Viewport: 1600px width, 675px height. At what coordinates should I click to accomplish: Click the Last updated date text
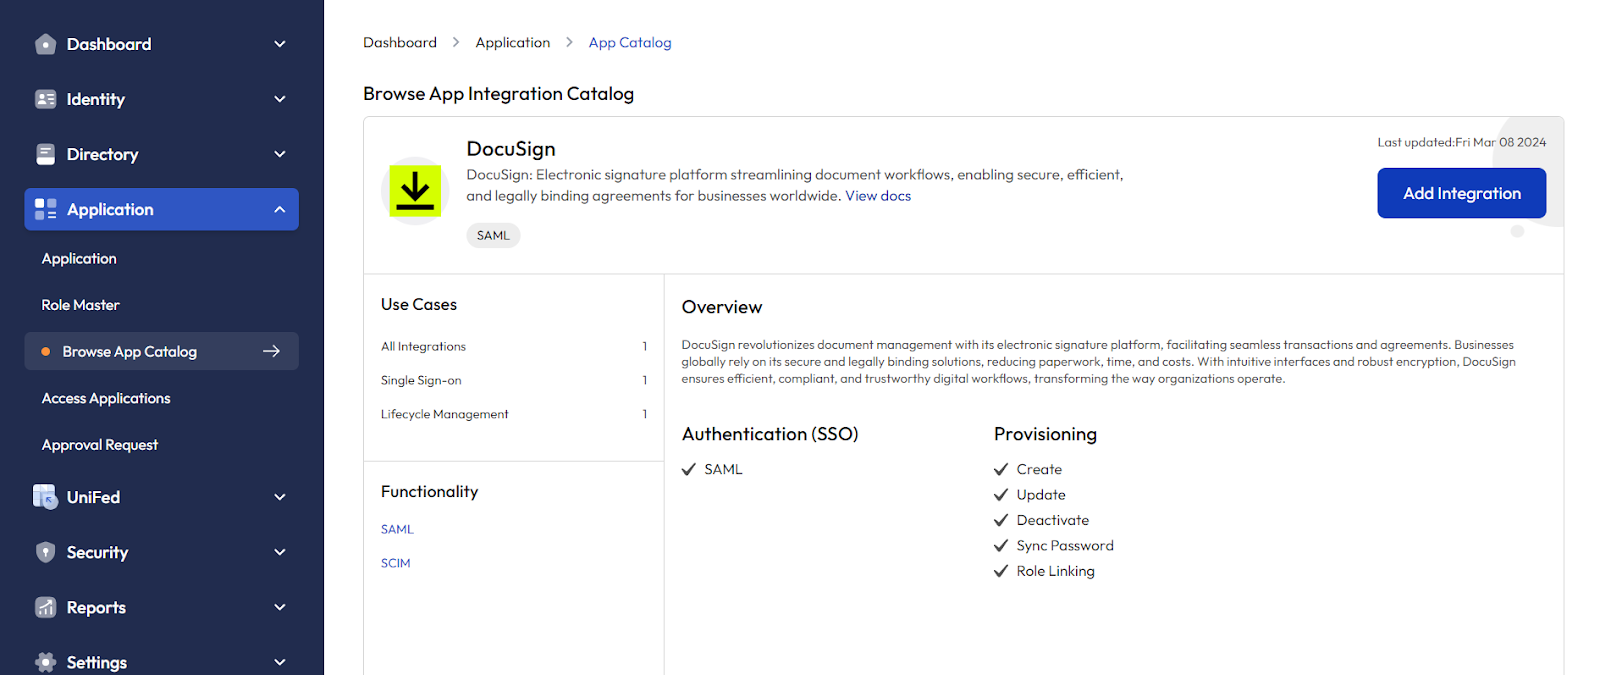click(x=1461, y=142)
